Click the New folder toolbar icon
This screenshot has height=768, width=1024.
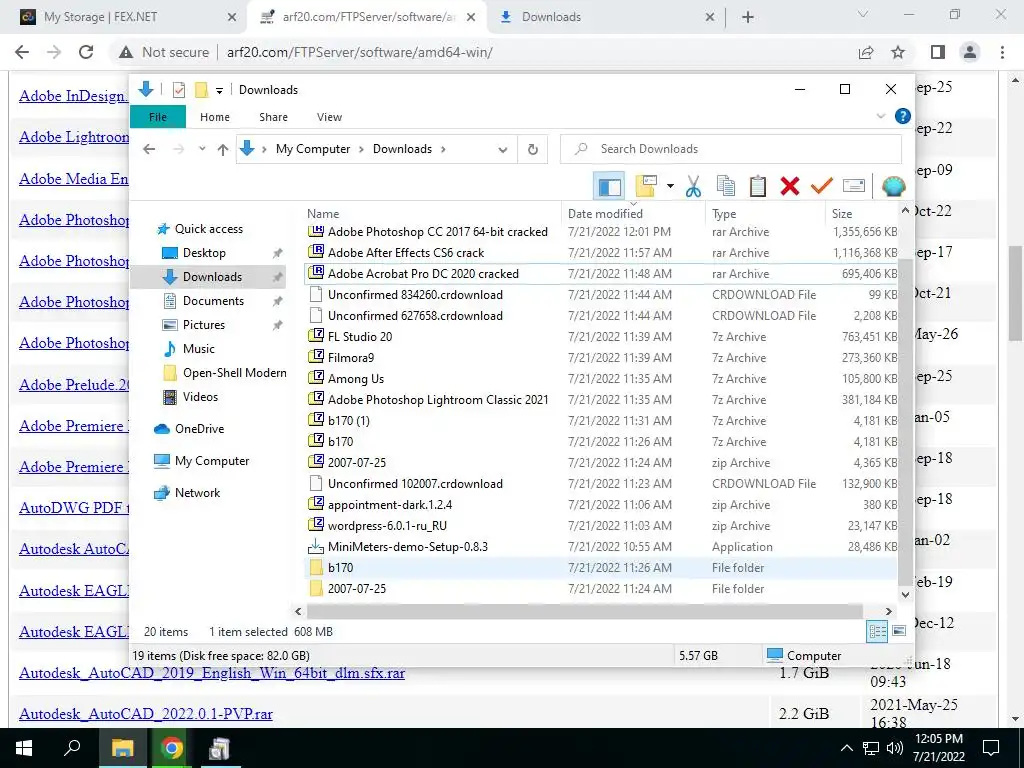(646, 187)
